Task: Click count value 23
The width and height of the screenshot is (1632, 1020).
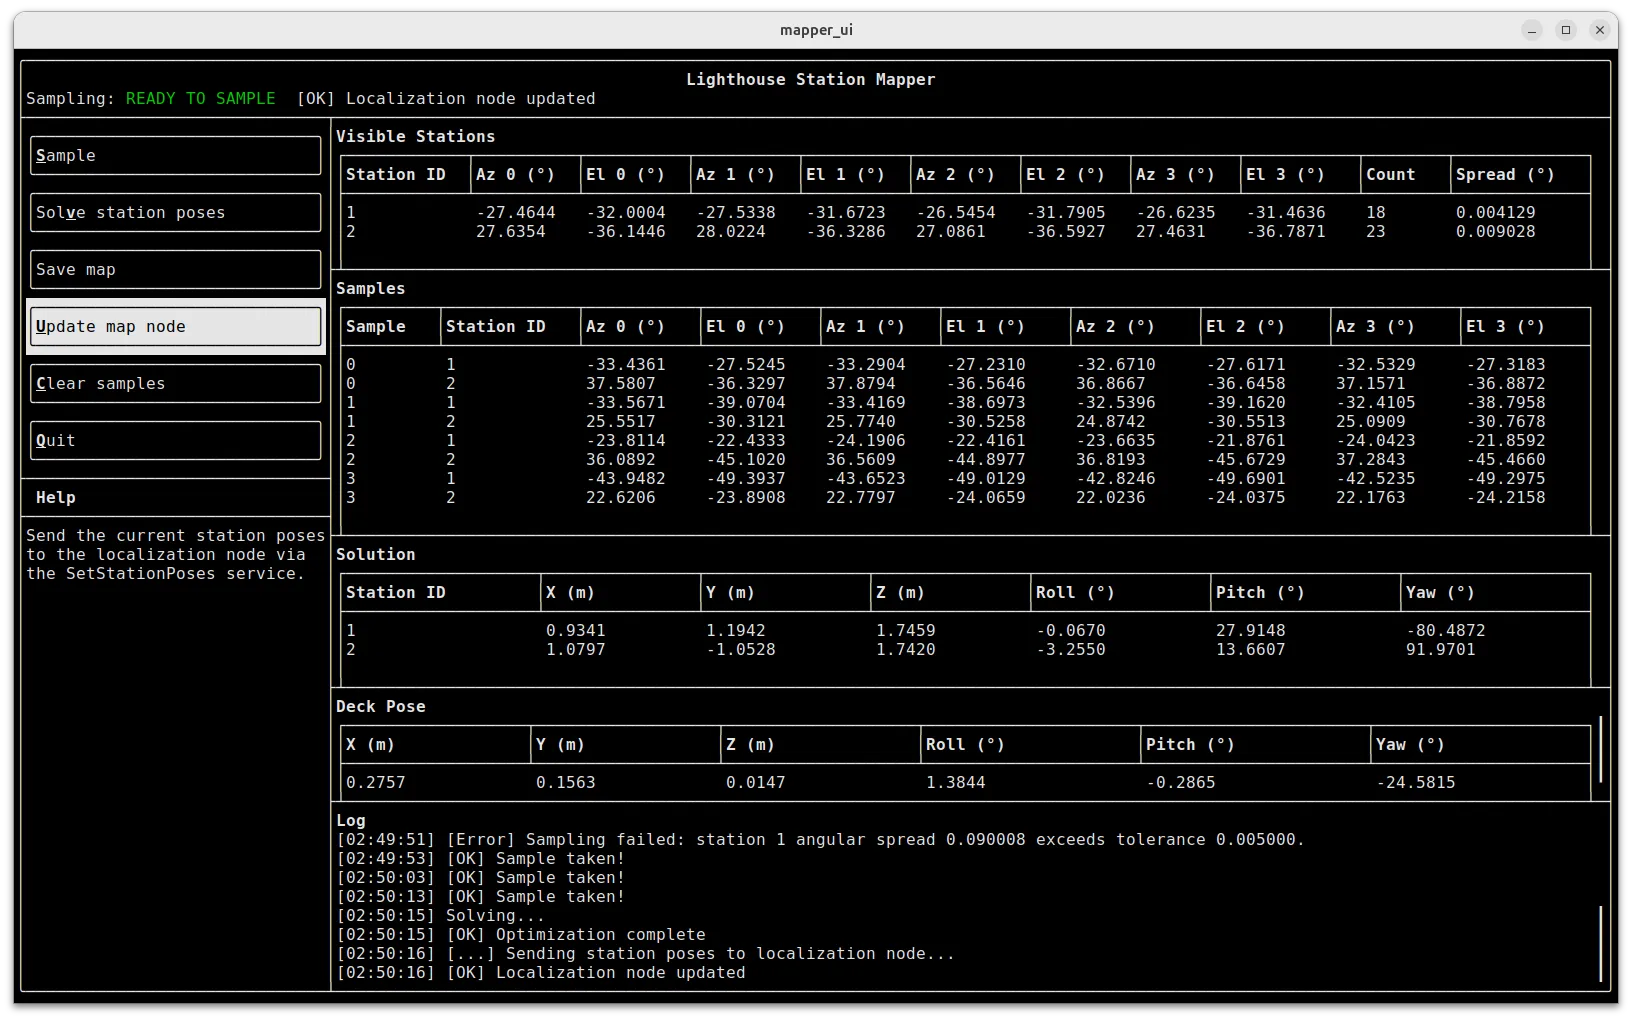Action: pyautogui.click(x=1376, y=232)
